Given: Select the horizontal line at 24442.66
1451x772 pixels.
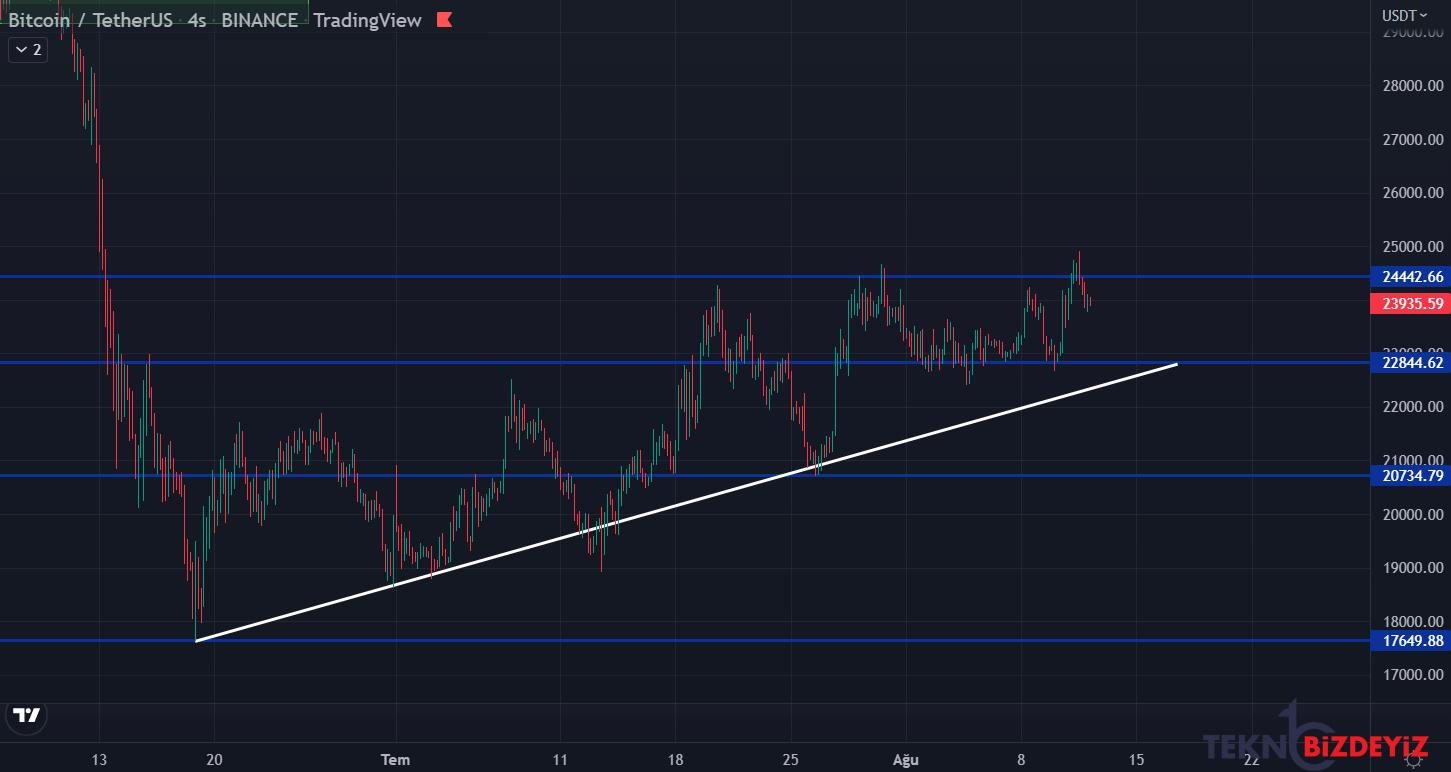Looking at the screenshot, I should (685, 276).
